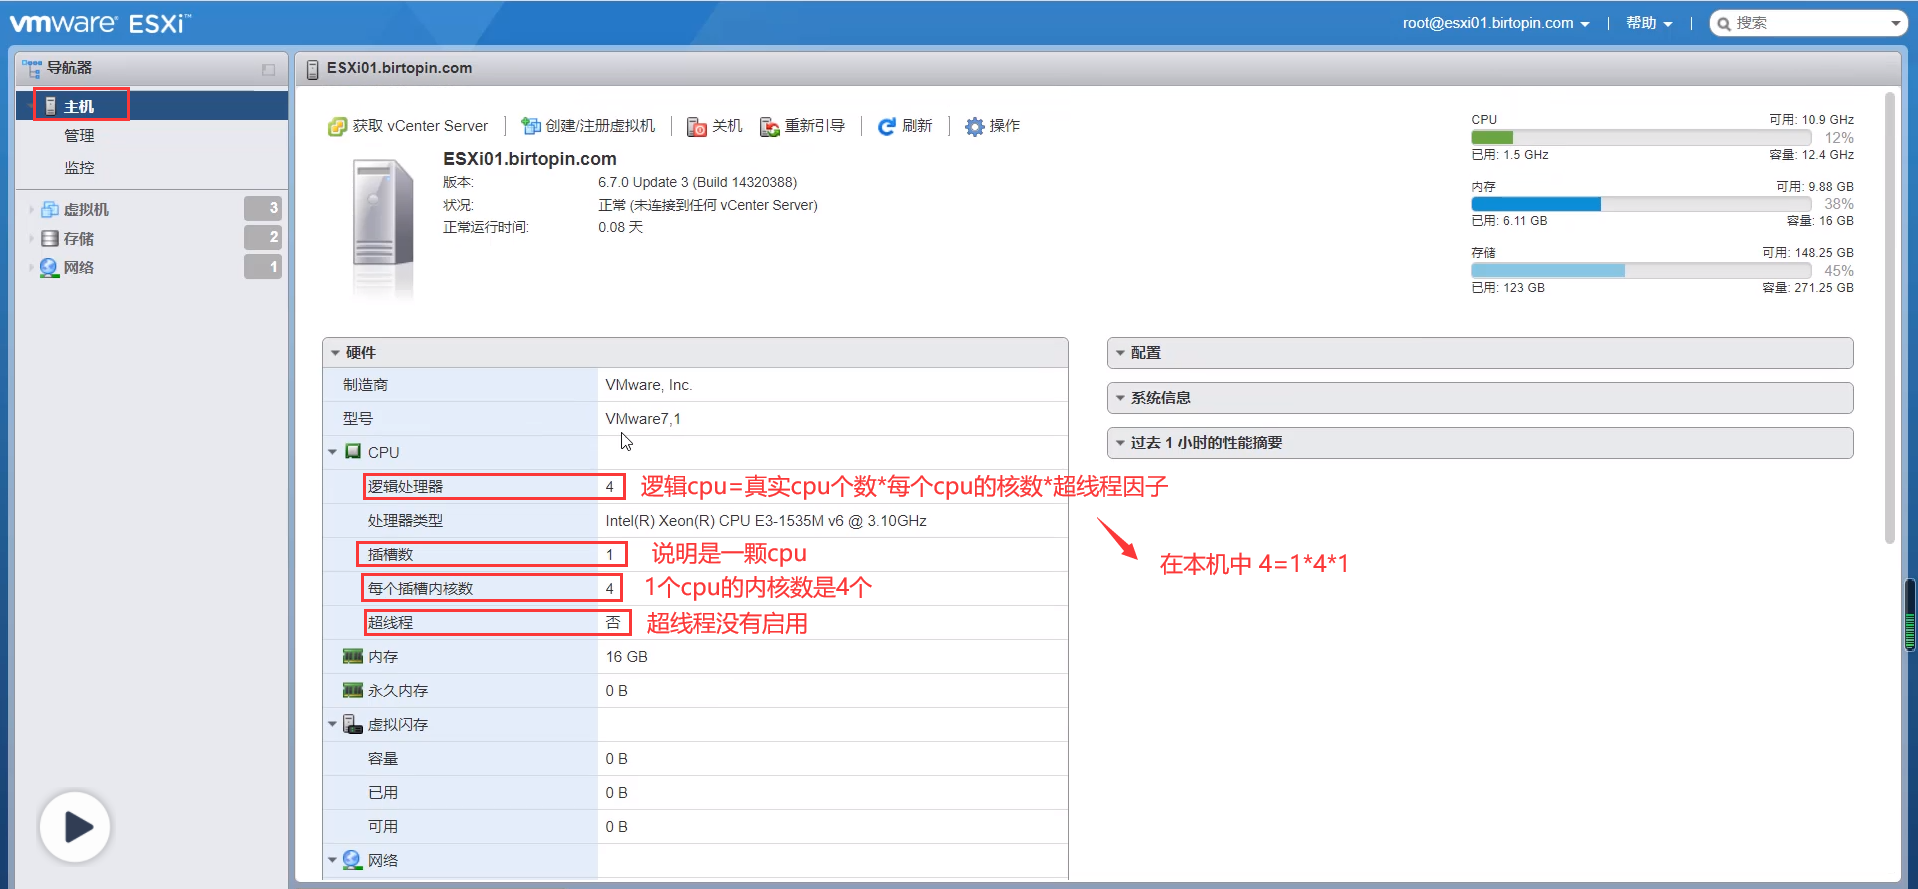This screenshot has width=1918, height=889.
Task: Open the search box dropdown arrow
Action: (x=1895, y=24)
